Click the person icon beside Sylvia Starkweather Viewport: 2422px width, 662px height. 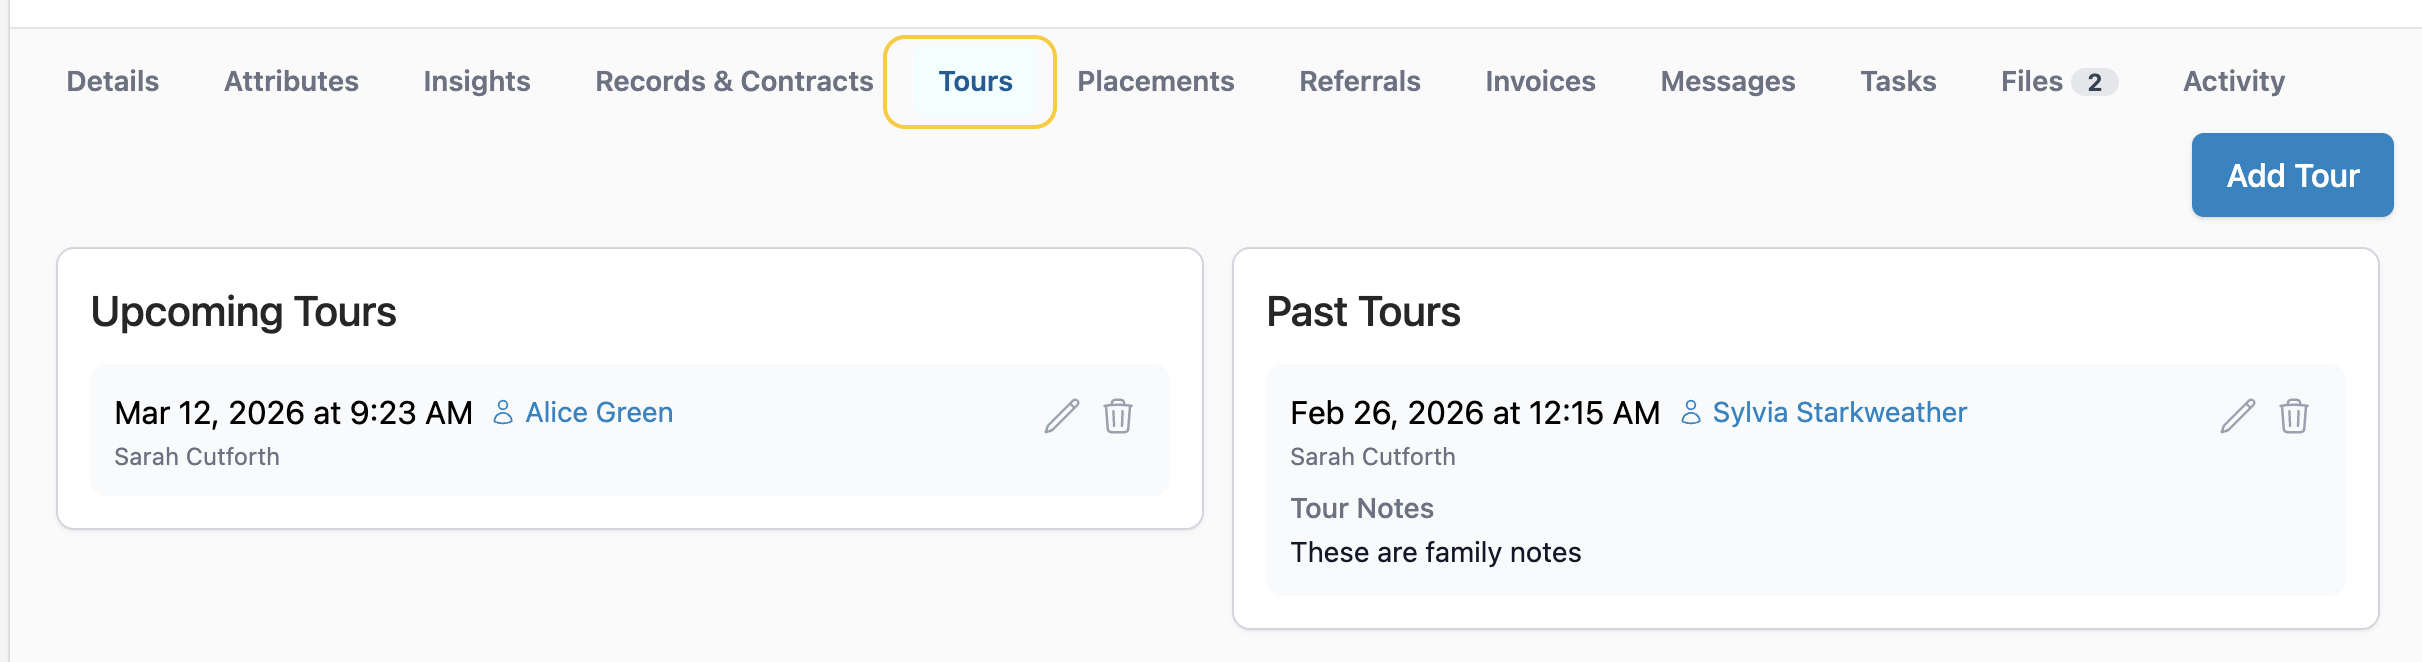pyautogui.click(x=1690, y=413)
